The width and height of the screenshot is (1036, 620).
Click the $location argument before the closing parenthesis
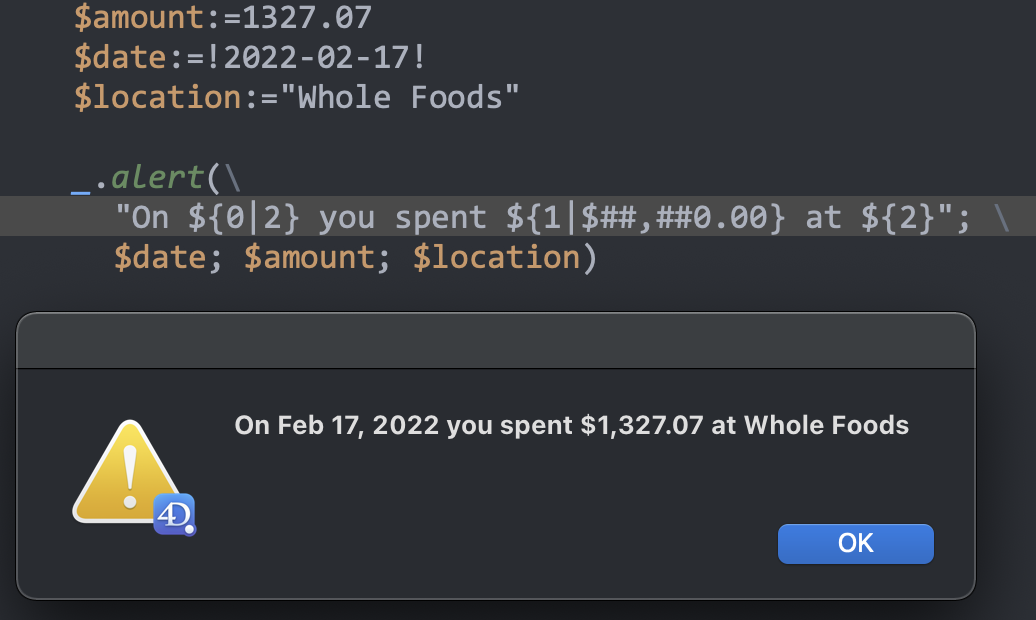(496, 257)
